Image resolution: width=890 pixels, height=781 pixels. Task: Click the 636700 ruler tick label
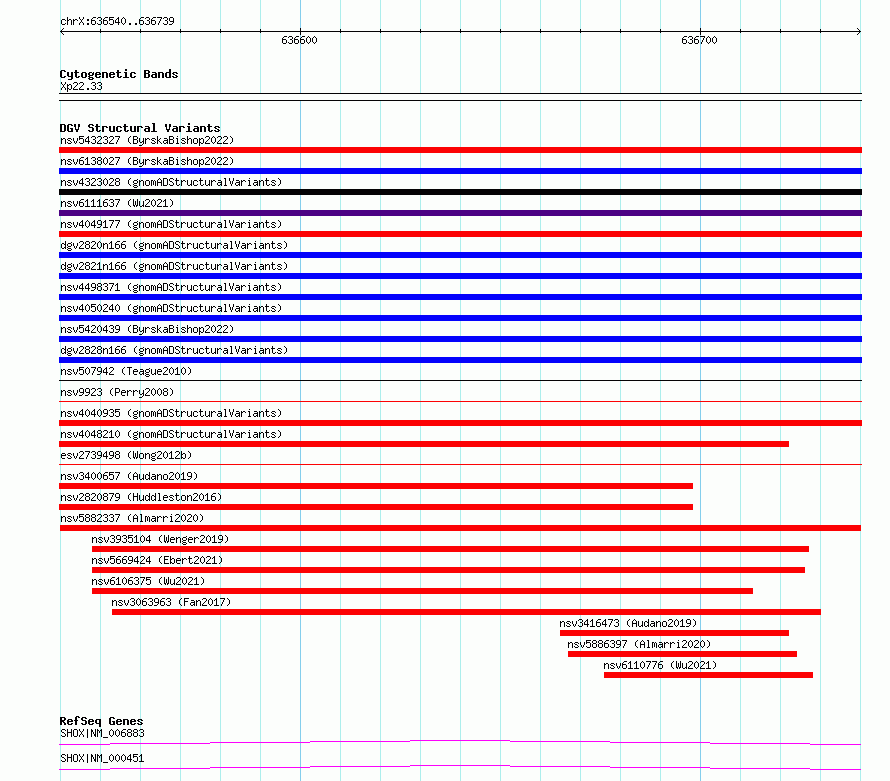pyautogui.click(x=699, y=40)
